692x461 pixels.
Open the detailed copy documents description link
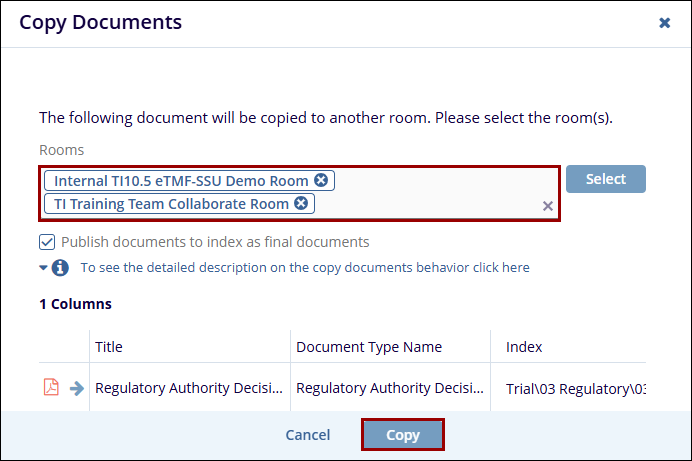[x=305, y=268]
